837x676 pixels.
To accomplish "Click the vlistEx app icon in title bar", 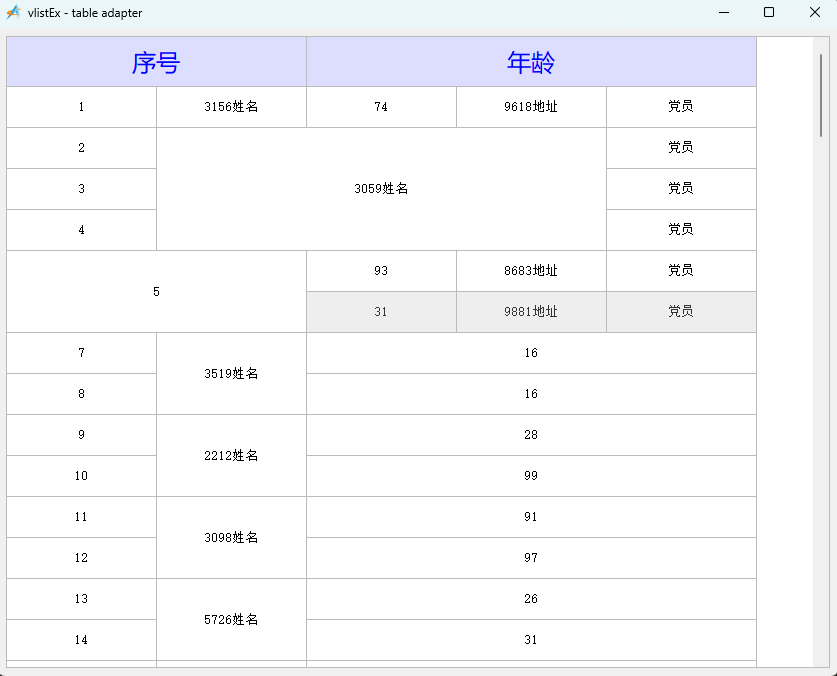I will (x=13, y=12).
